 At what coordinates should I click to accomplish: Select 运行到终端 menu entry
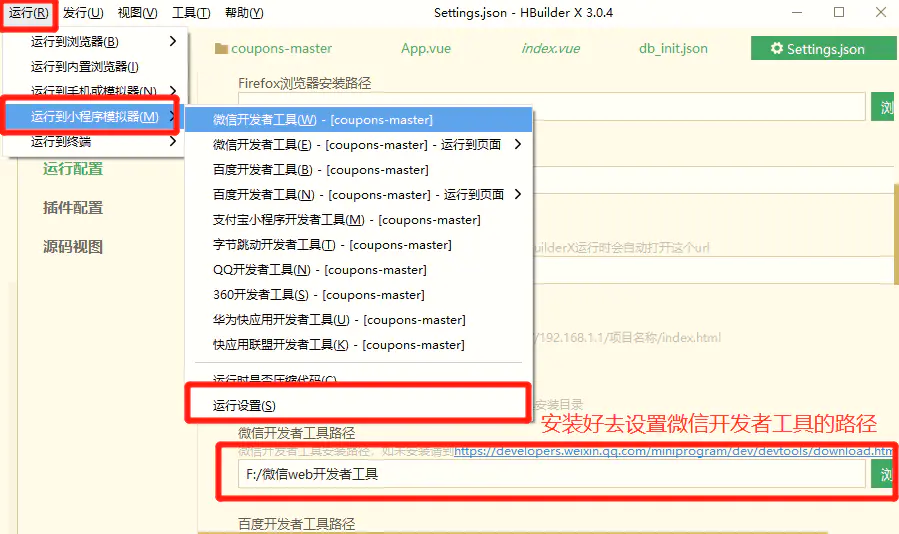click(x=95, y=141)
